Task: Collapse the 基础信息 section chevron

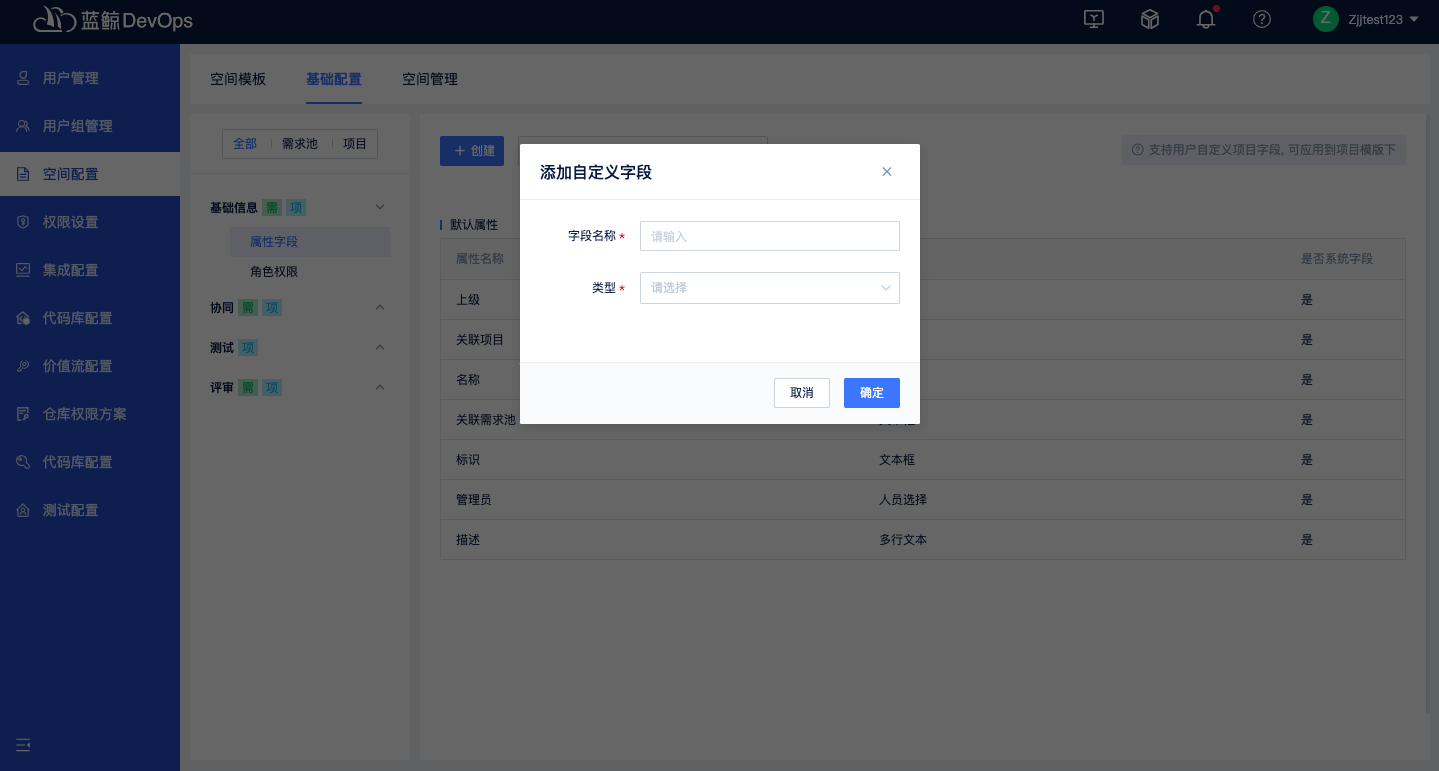Action: point(379,207)
